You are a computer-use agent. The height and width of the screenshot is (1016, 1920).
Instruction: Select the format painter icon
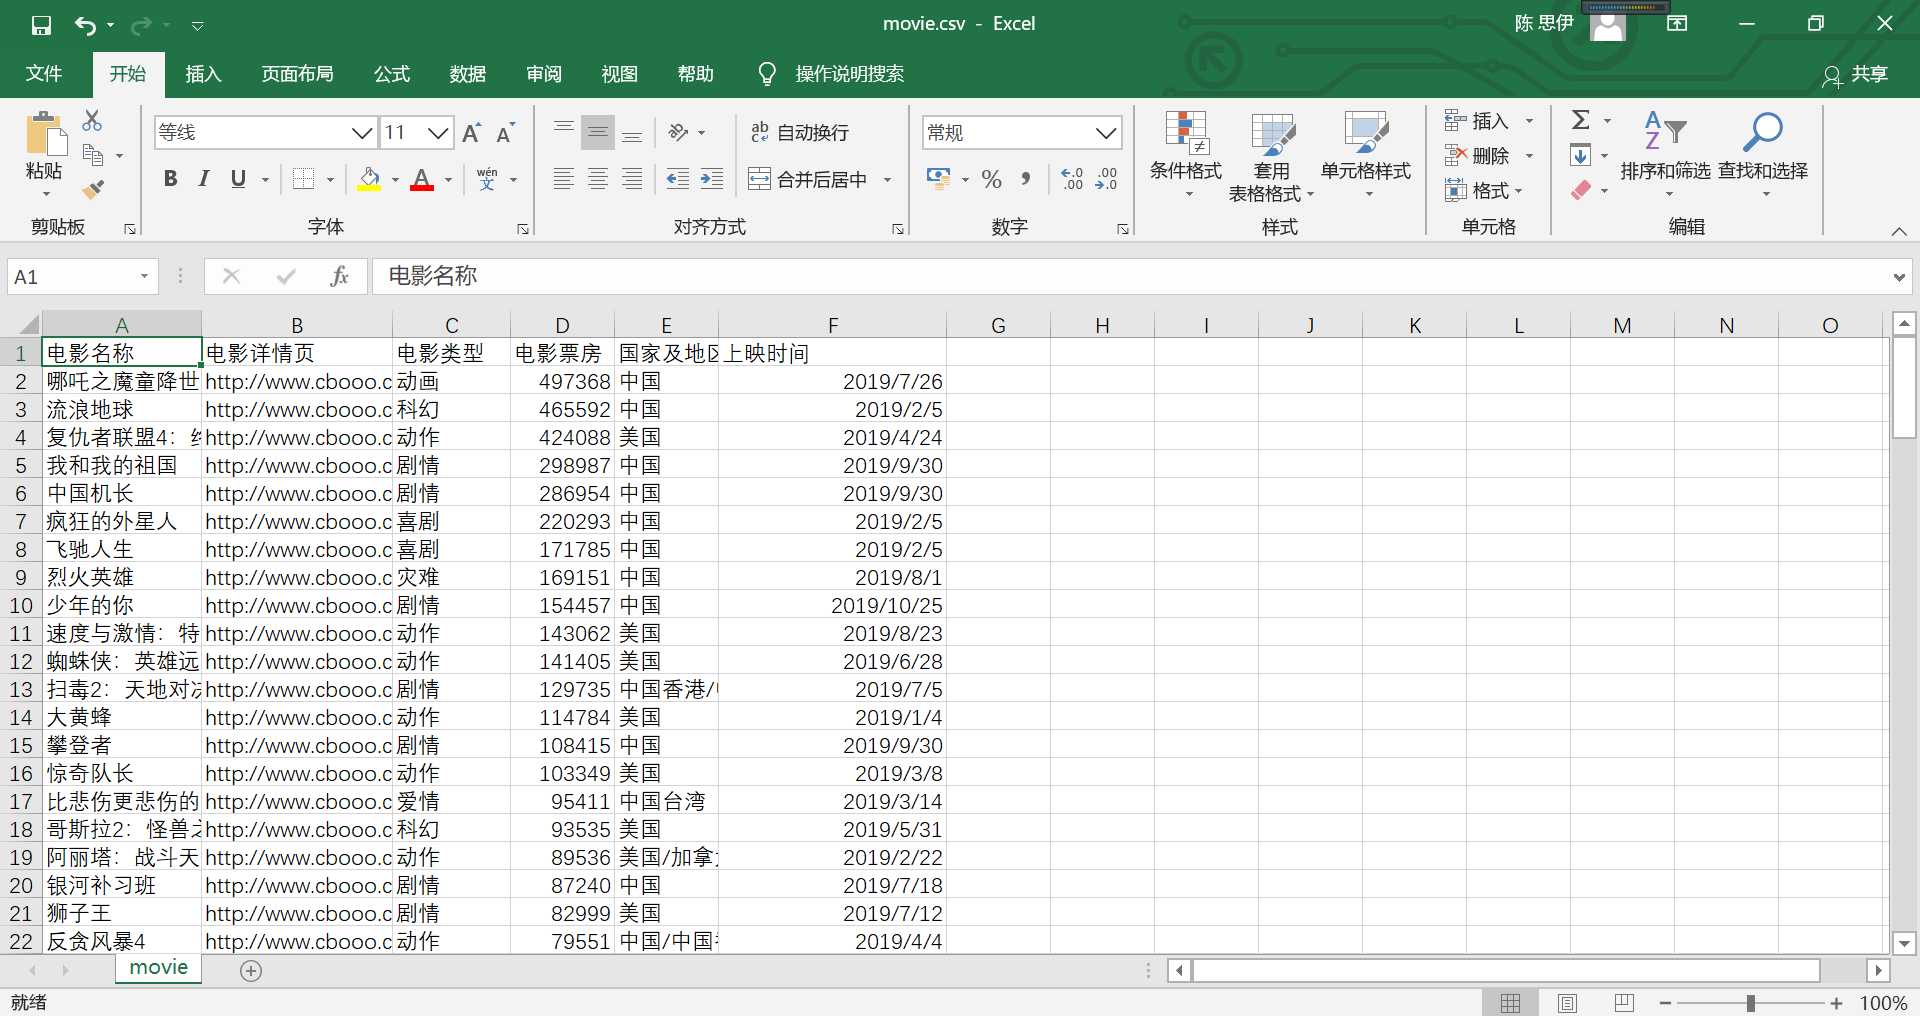point(93,189)
